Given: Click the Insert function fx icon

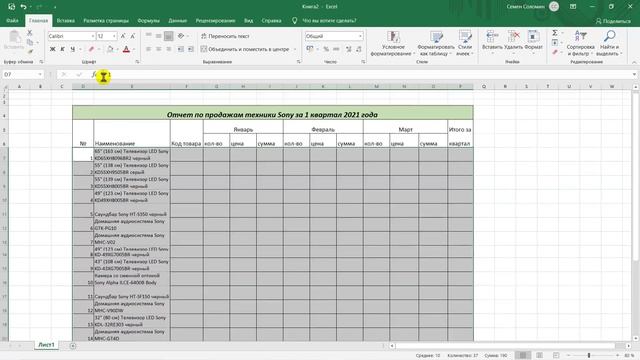Looking at the screenshot, I should click(x=94, y=74).
